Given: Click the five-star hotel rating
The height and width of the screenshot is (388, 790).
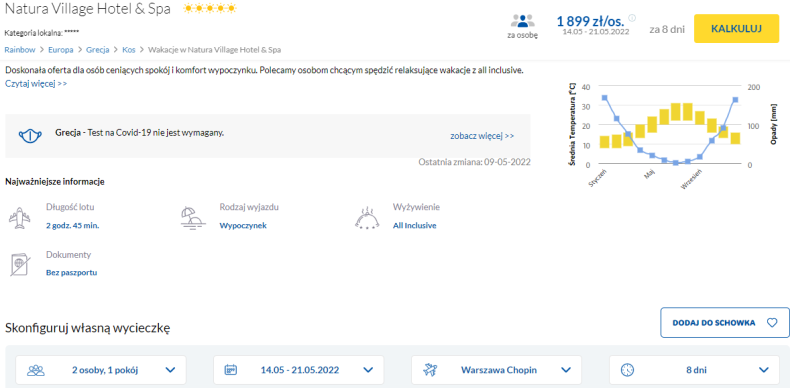Looking at the screenshot, I should point(210,8).
